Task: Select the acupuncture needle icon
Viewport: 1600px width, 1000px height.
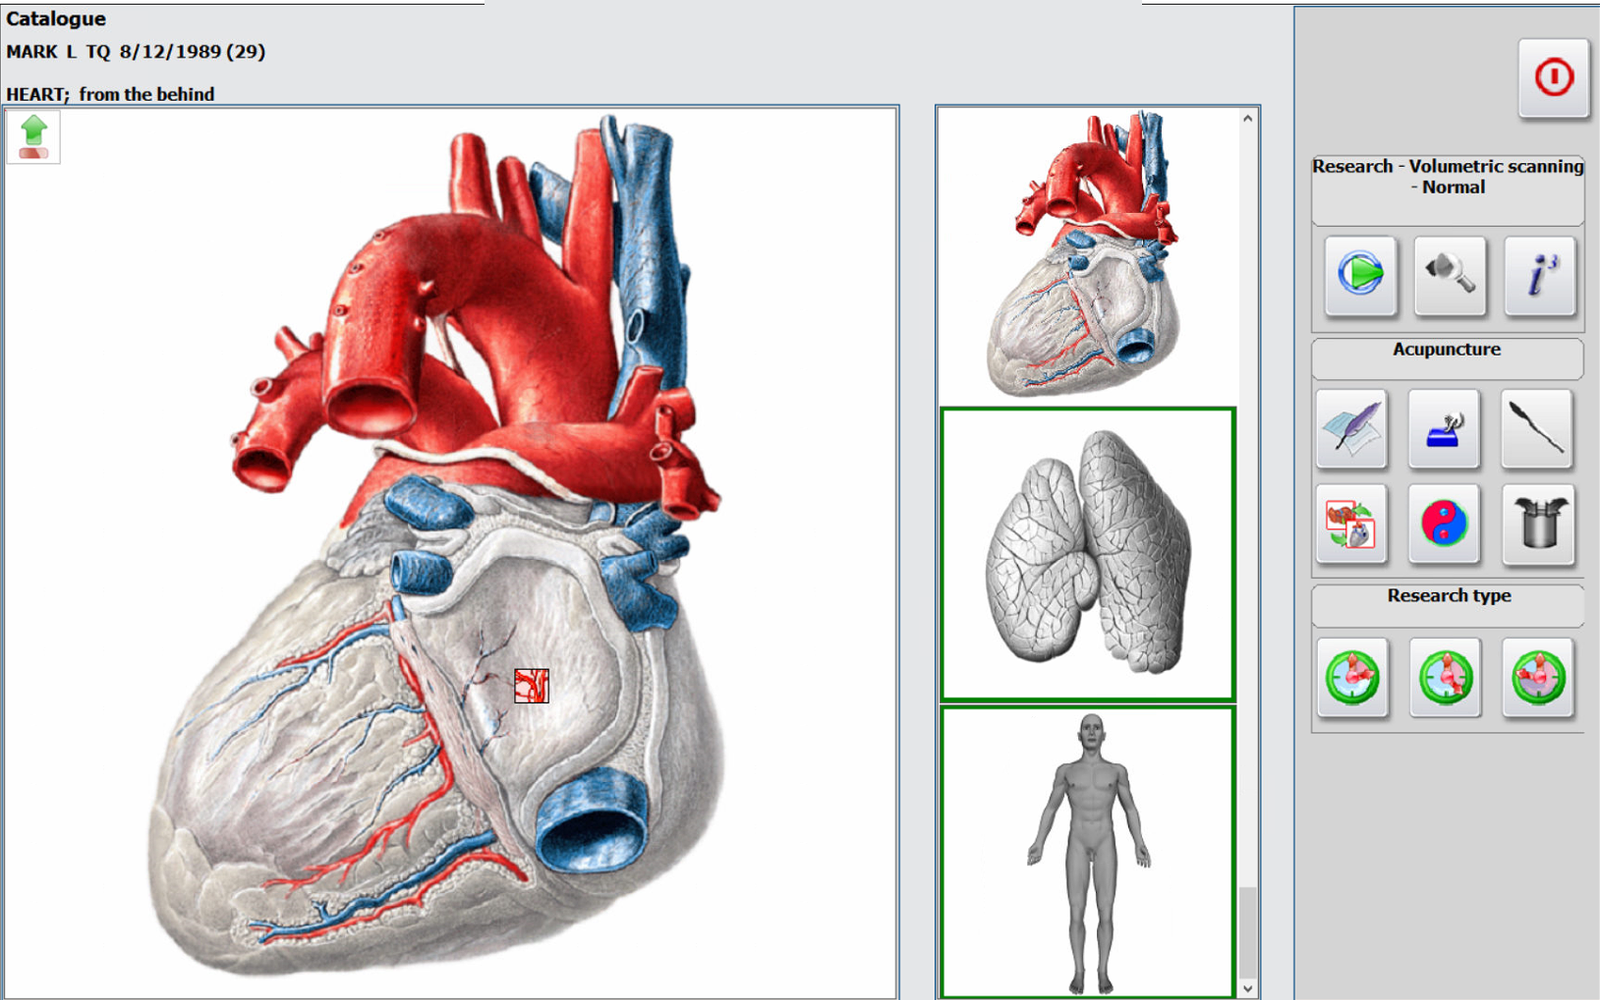Action: [x=1537, y=429]
